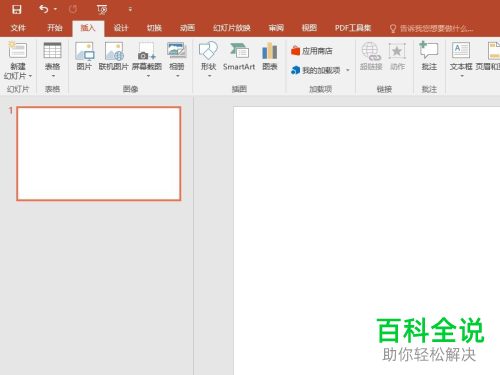
Task: Open 应用商店 add-in store
Action: coord(312,51)
